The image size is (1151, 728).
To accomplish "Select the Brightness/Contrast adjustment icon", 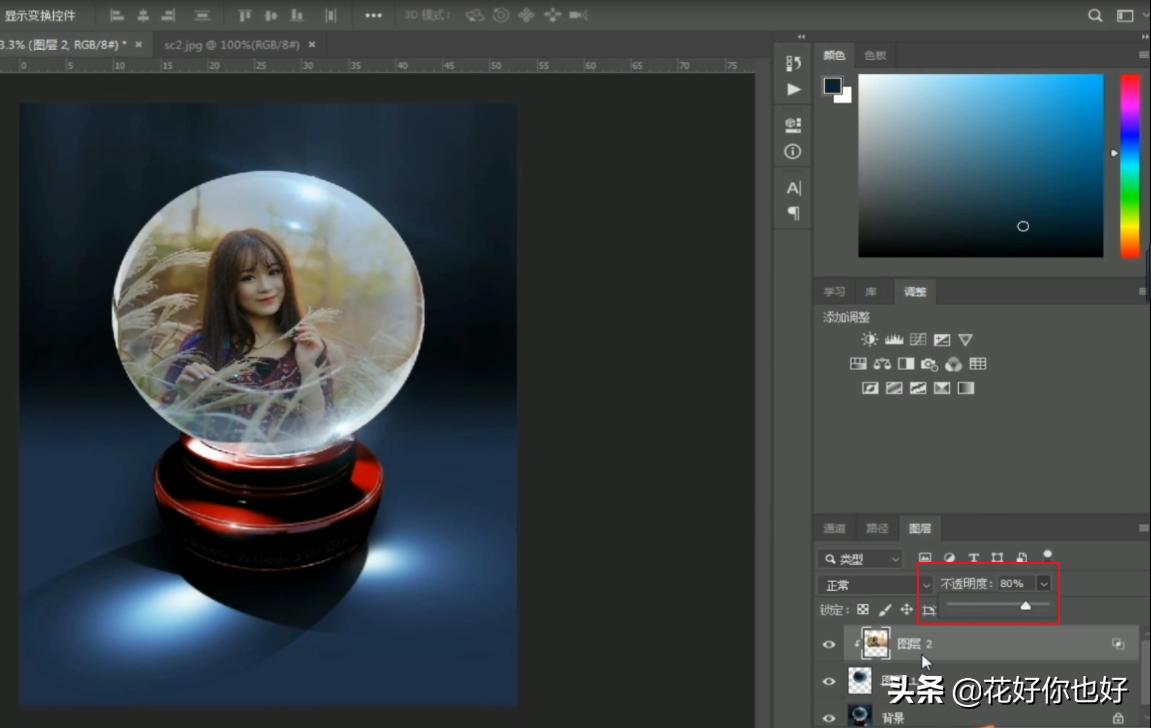I will pos(869,339).
